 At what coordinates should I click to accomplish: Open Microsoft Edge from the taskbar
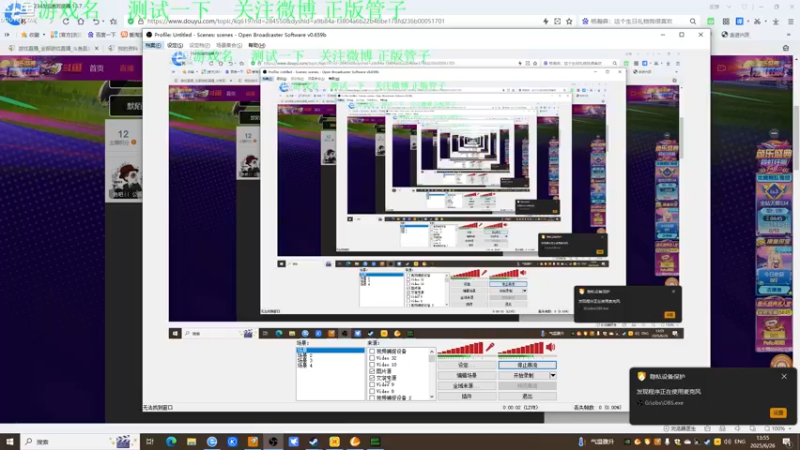pos(171,441)
